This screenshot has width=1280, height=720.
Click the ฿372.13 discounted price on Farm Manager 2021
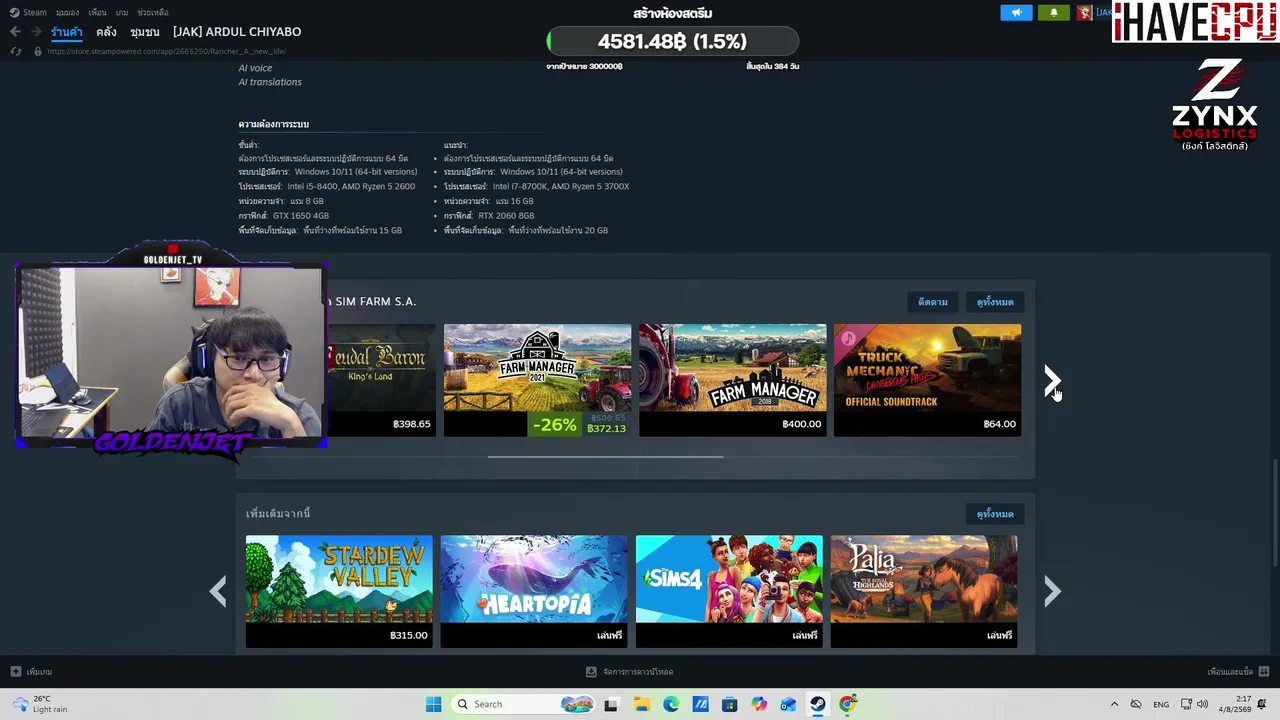606,429
